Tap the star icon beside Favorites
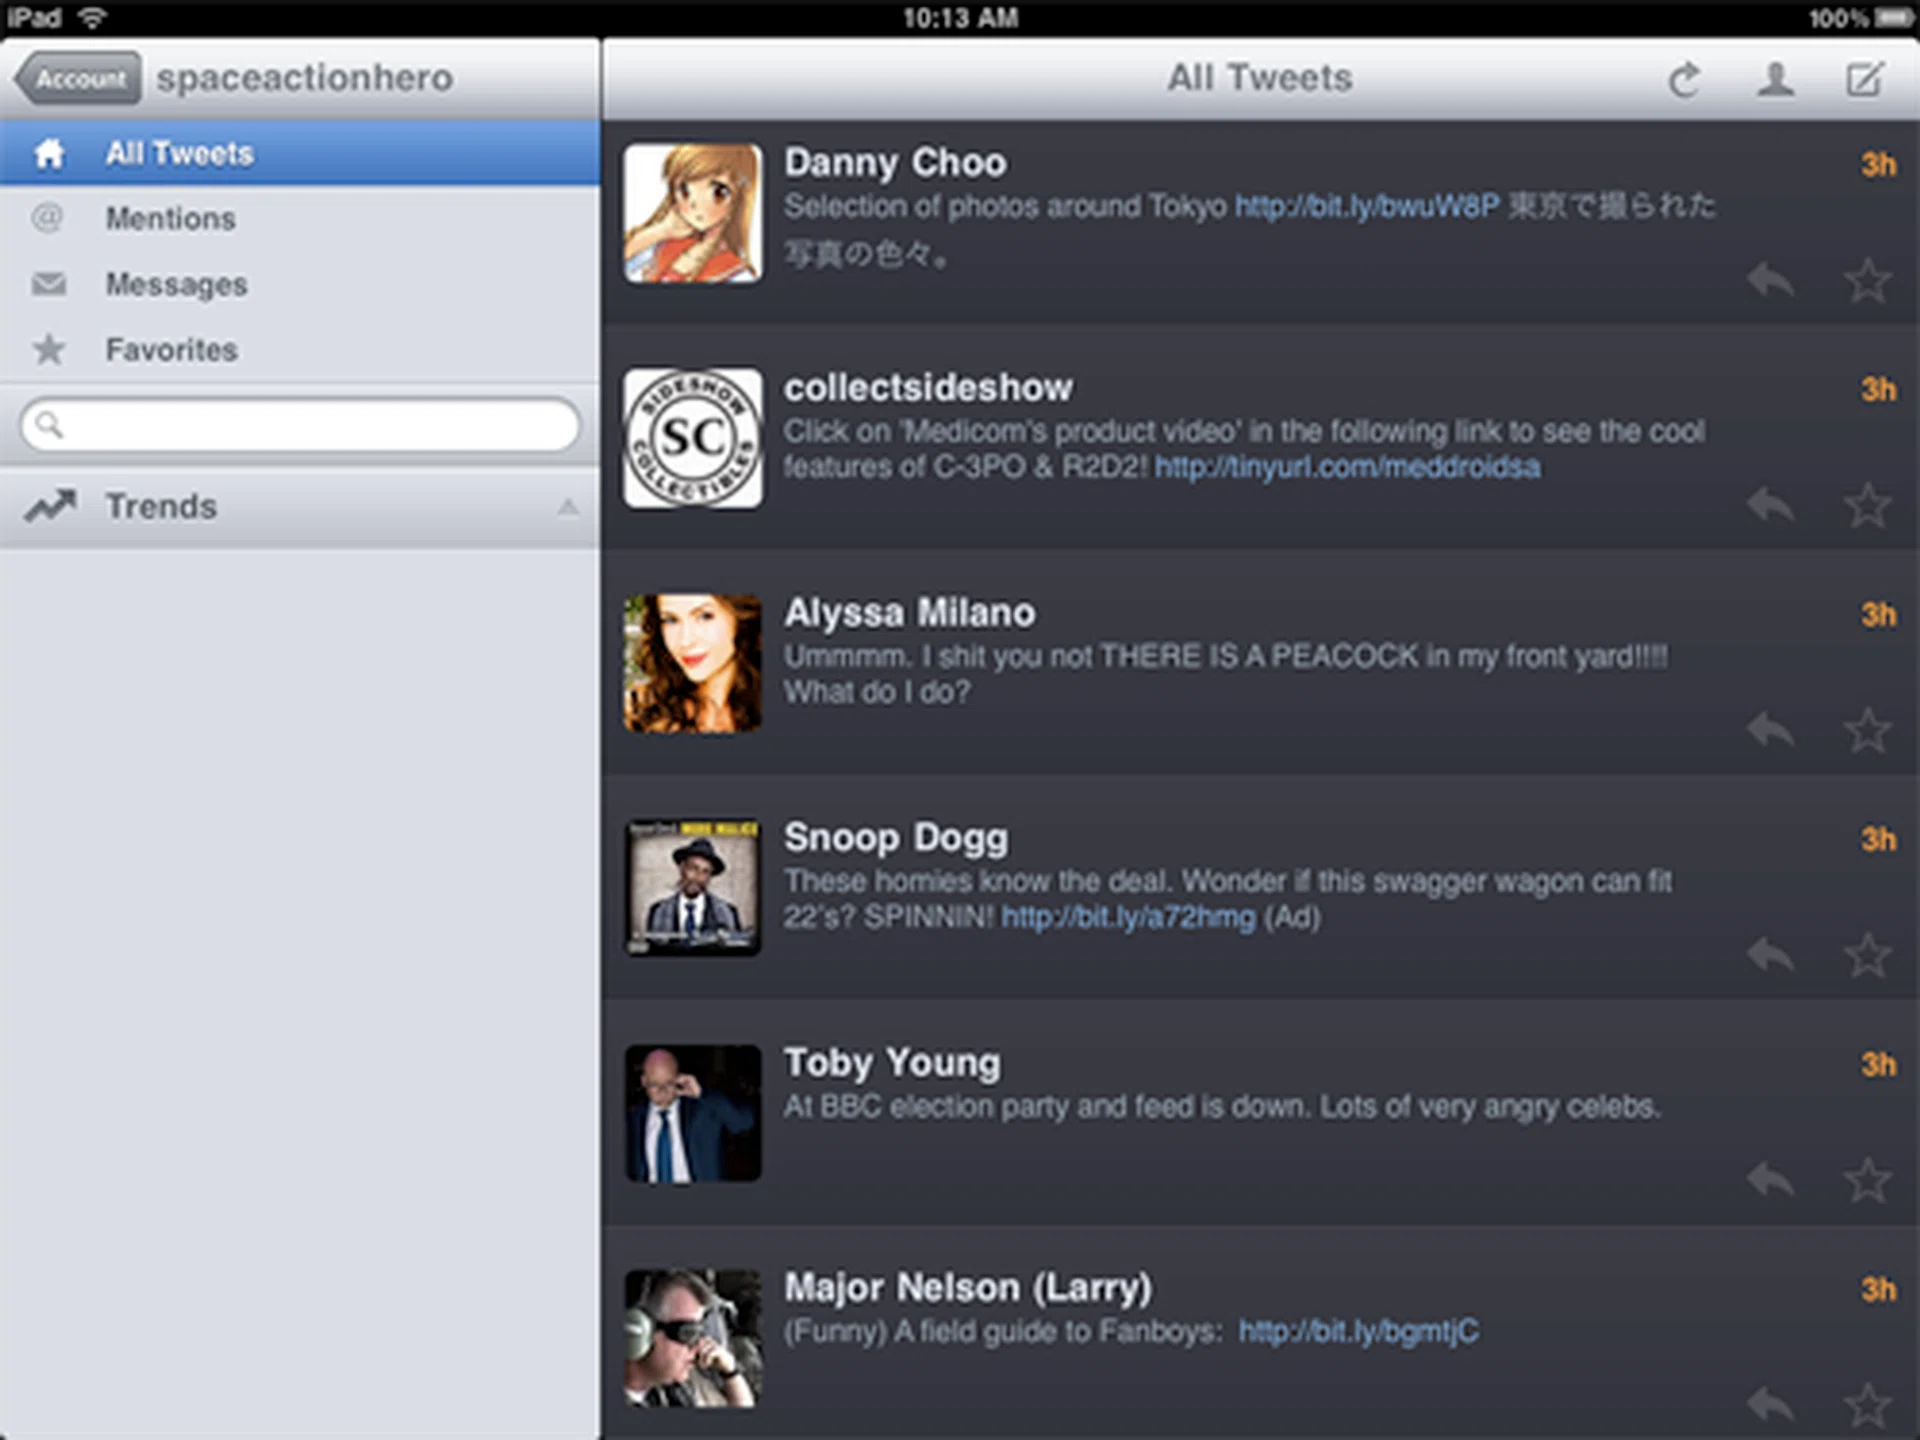Image resolution: width=1920 pixels, height=1440 pixels. pos(48,350)
